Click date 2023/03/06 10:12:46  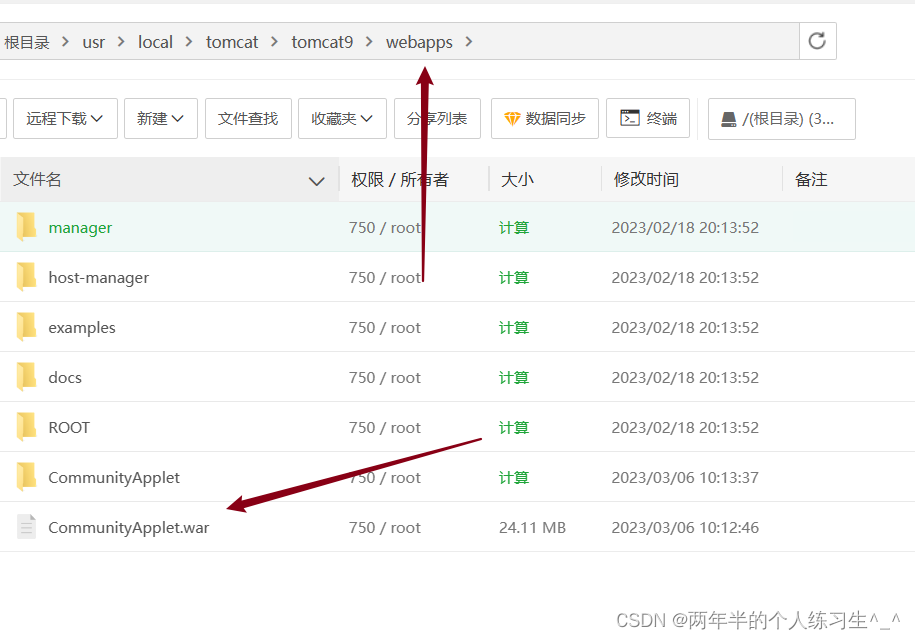(x=685, y=527)
